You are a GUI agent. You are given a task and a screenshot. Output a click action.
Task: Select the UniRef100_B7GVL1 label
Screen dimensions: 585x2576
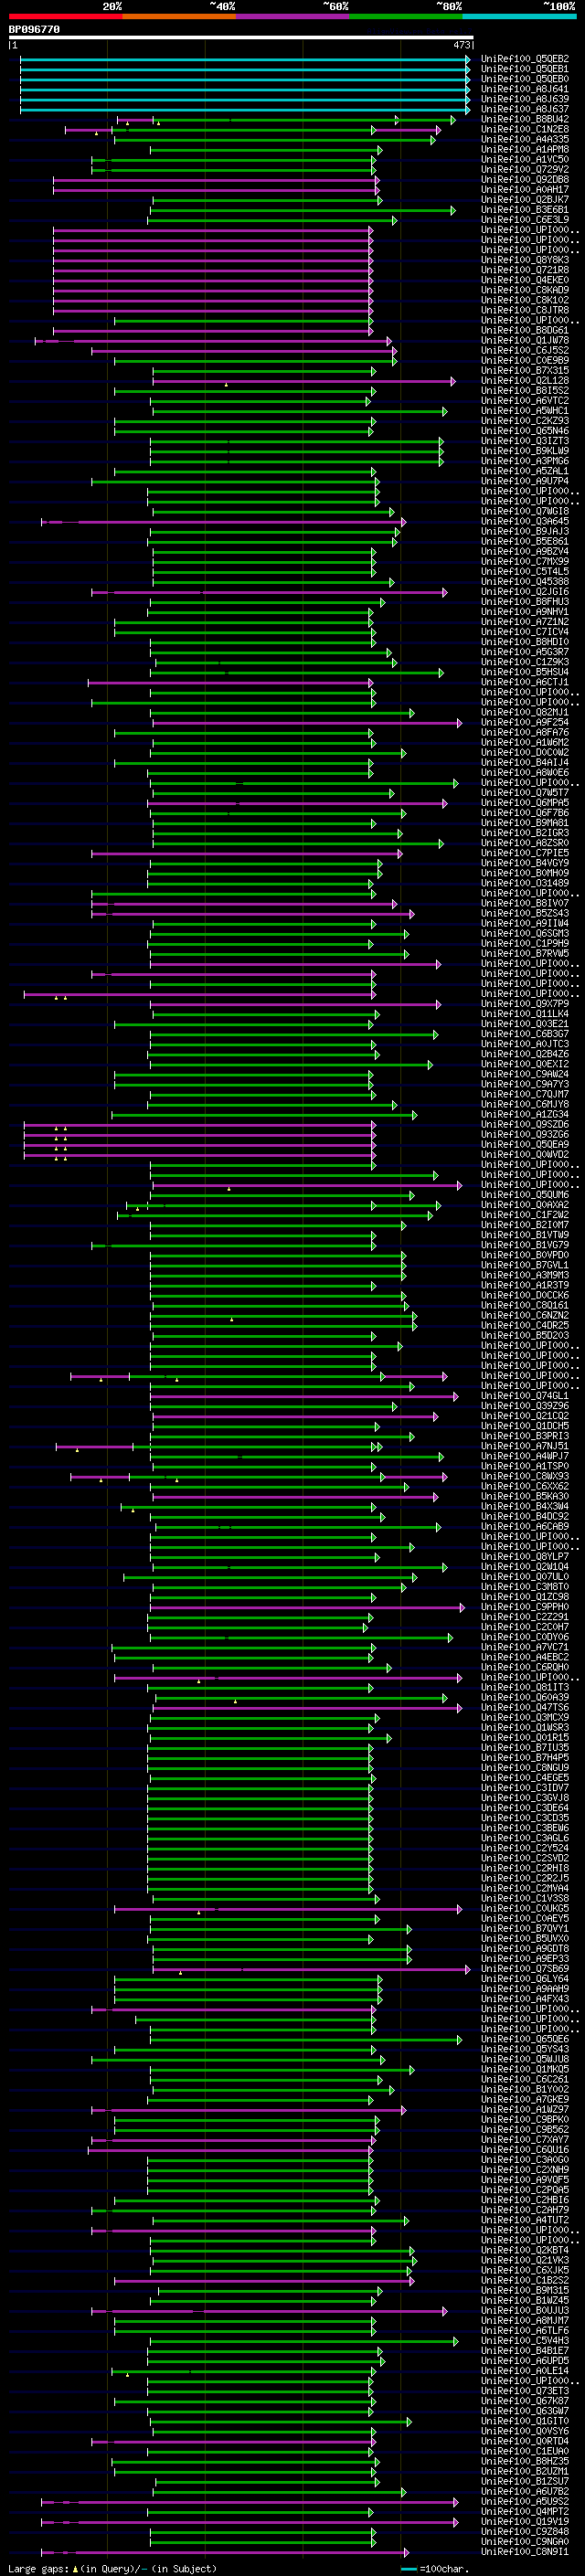pyautogui.click(x=525, y=1266)
